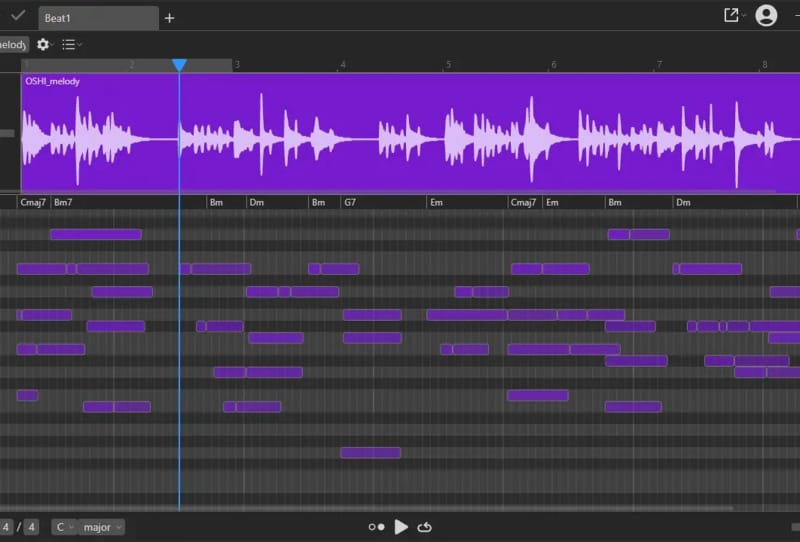Click bar 5 on the ruler
The height and width of the screenshot is (542, 800).
(x=448, y=65)
